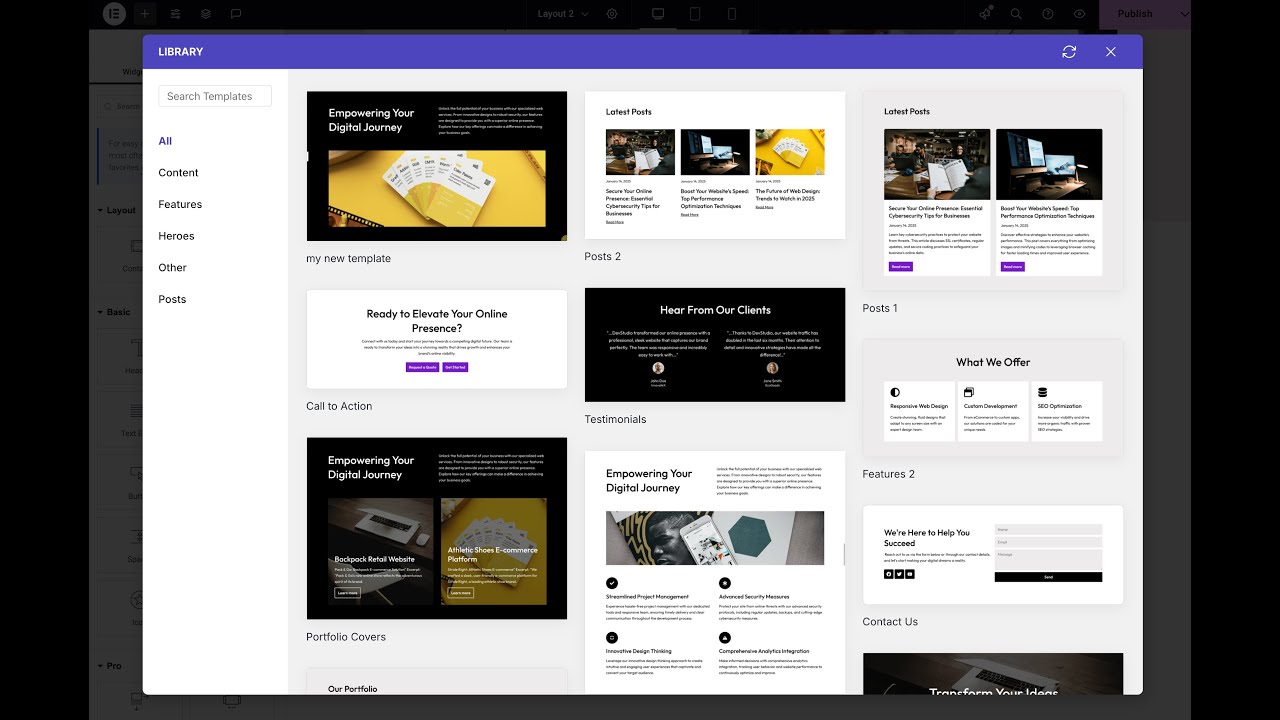Open the Features 2 template thumbnail
The image size is (1280, 720).
click(993, 398)
